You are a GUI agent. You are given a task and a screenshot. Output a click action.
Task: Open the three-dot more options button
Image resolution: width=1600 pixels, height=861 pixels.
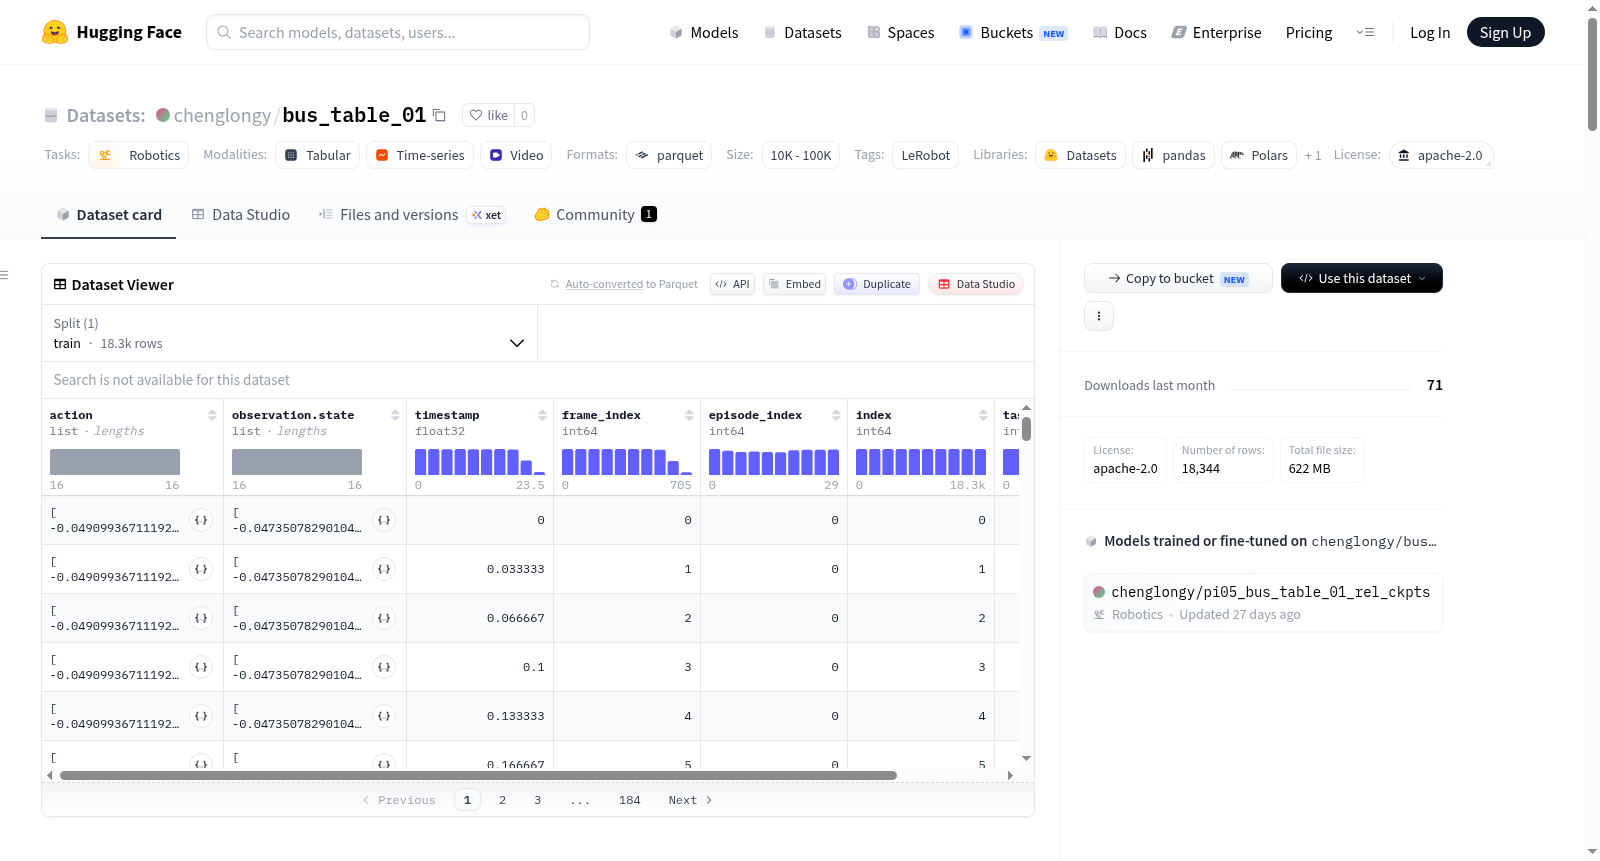tap(1099, 316)
